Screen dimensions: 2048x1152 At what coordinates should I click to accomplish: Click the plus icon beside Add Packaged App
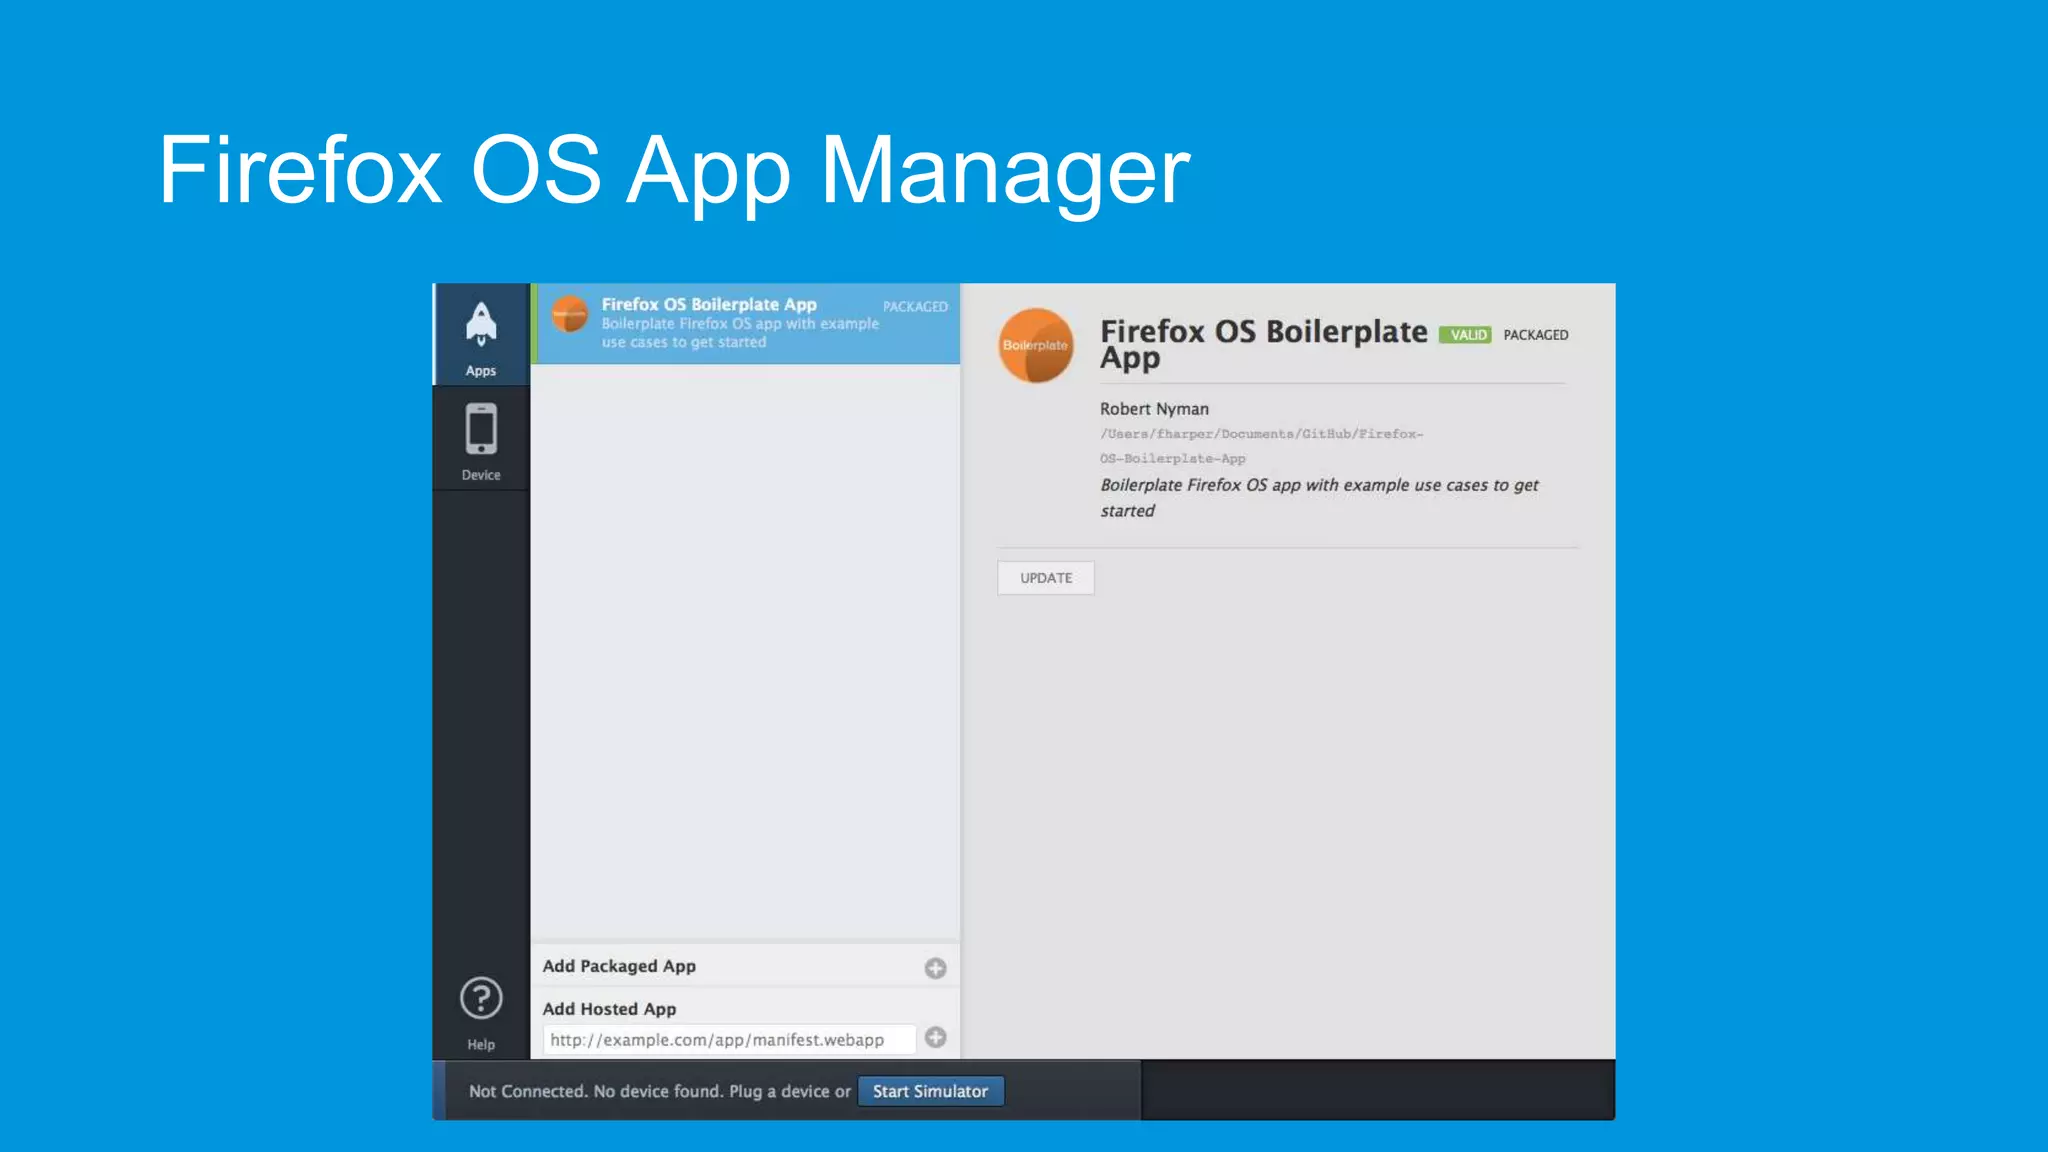[935, 968]
